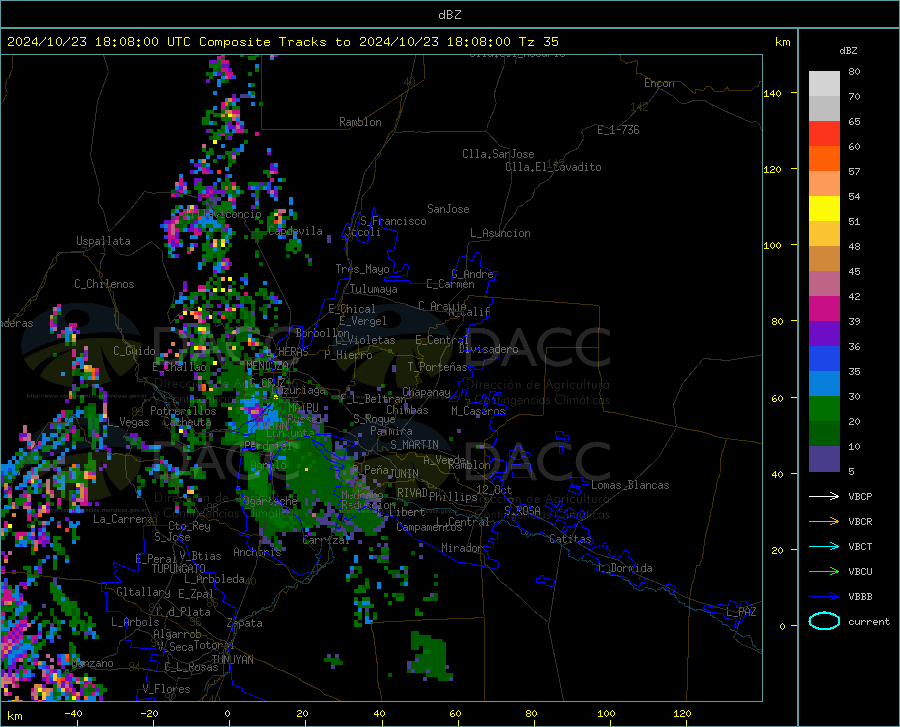Click the SanJose label on map

[448, 209]
